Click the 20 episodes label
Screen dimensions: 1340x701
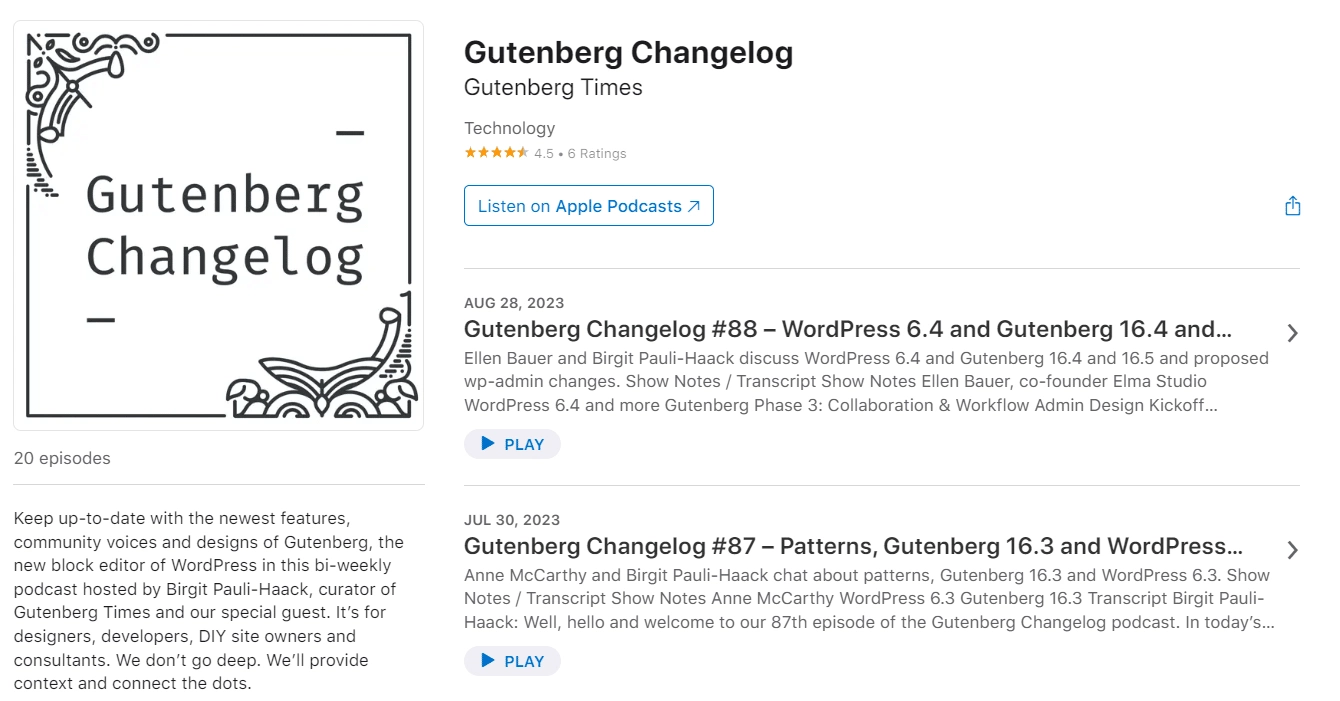click(61, 458)
